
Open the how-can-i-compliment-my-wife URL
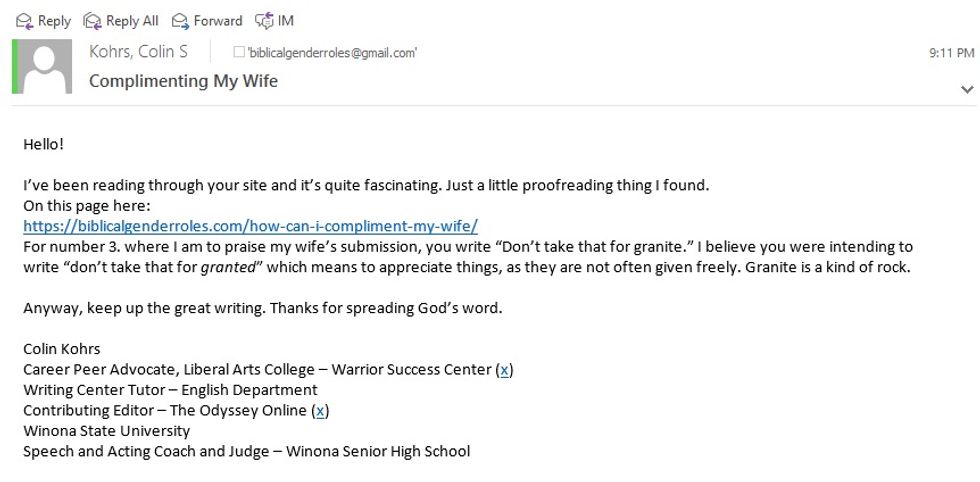250,225
